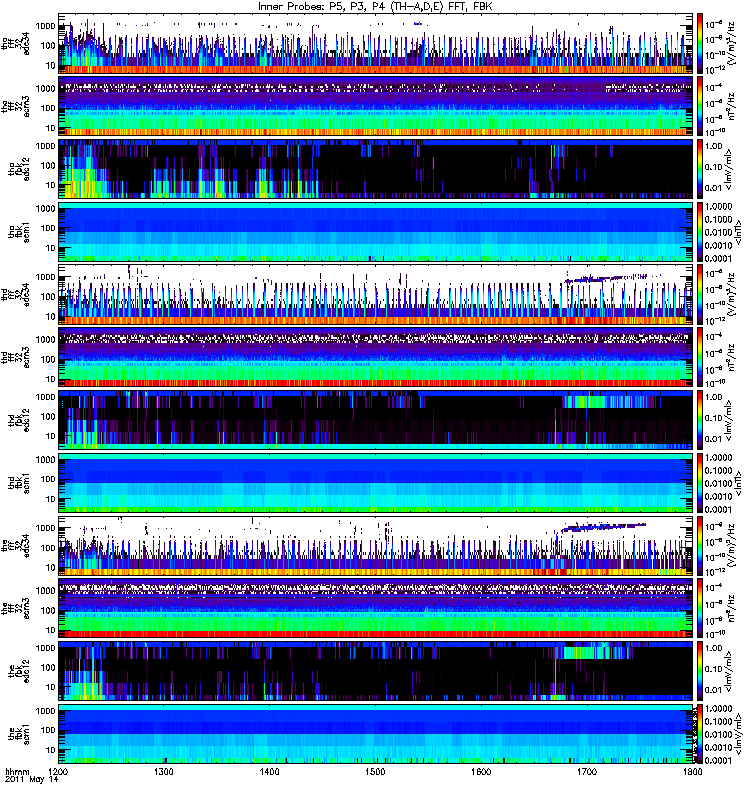Select the 'thd fff 32 edc34' y-axis label
Image resolution: width=750 pixels, height=800 pixels.
point(15,295)
